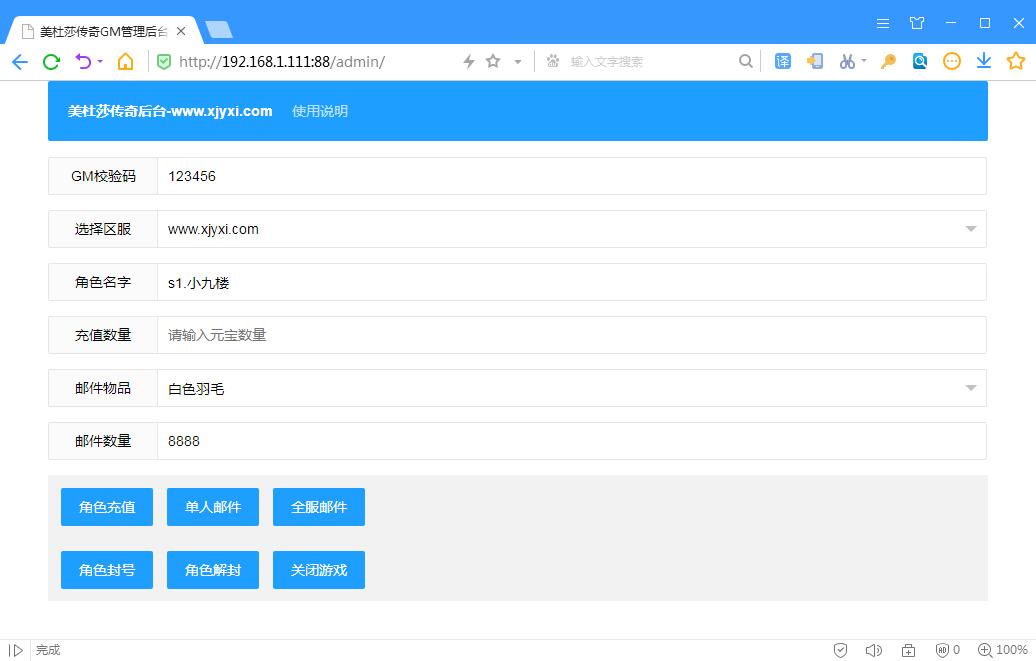Open the 使用说明 link in header
The width and height of the screenshot is (1036, 661).
pyautogui.click(x=320, y=111)
